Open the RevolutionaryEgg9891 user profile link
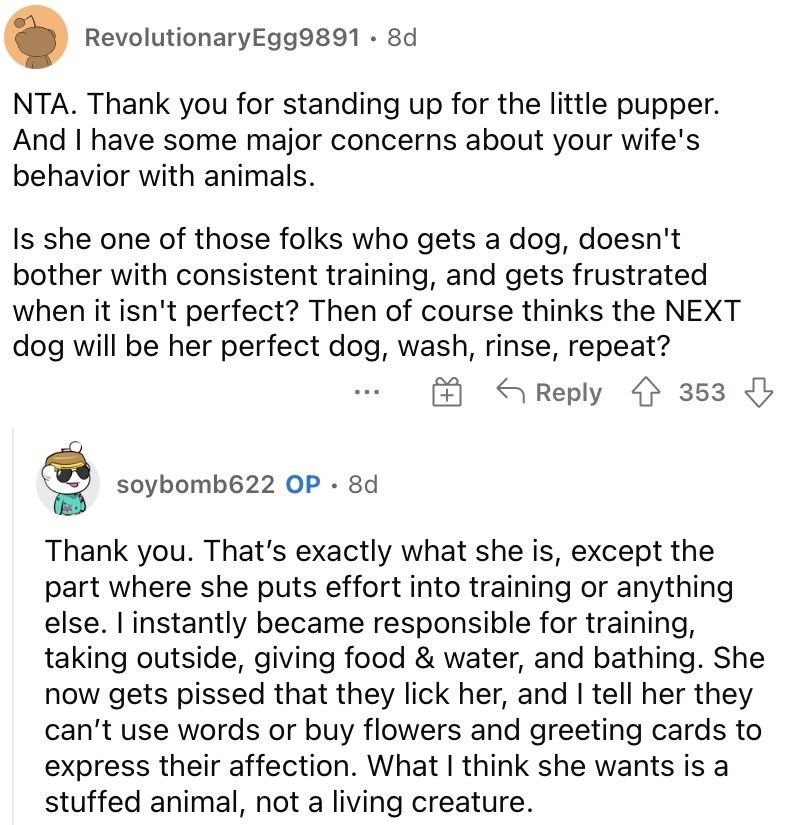The height and width of the screenshot is (825, 796). [x=222, y=38]
